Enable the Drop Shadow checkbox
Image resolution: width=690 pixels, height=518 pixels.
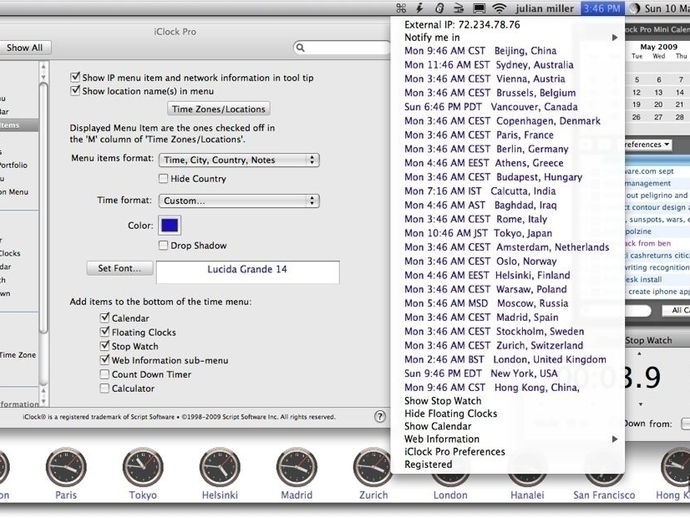pyautogui.click(x=163, y=245)
